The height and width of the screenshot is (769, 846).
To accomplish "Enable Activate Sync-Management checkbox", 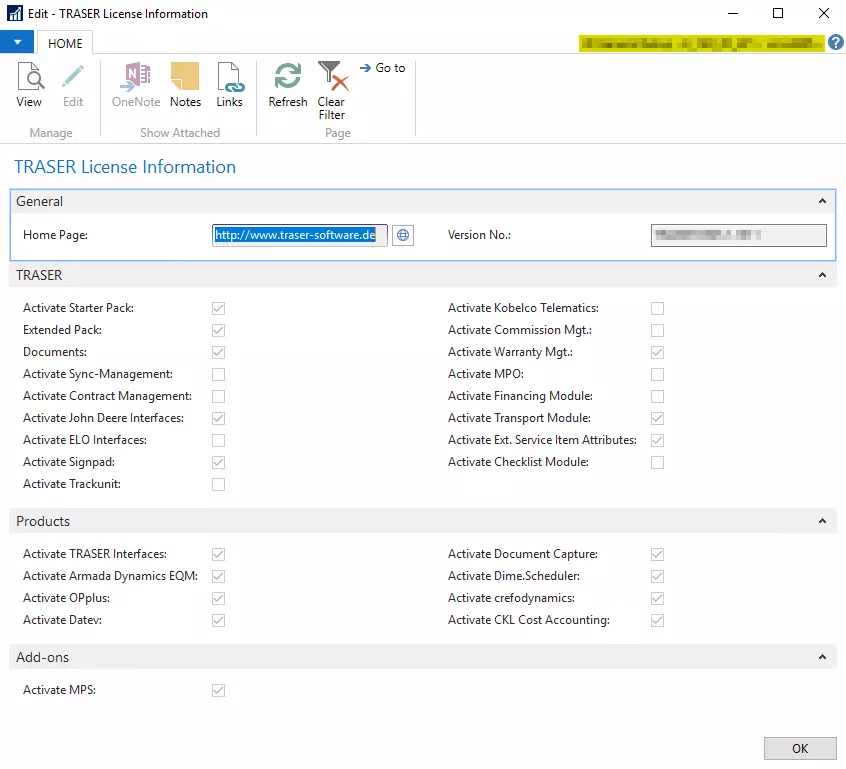I will click(x=219, y=375).
